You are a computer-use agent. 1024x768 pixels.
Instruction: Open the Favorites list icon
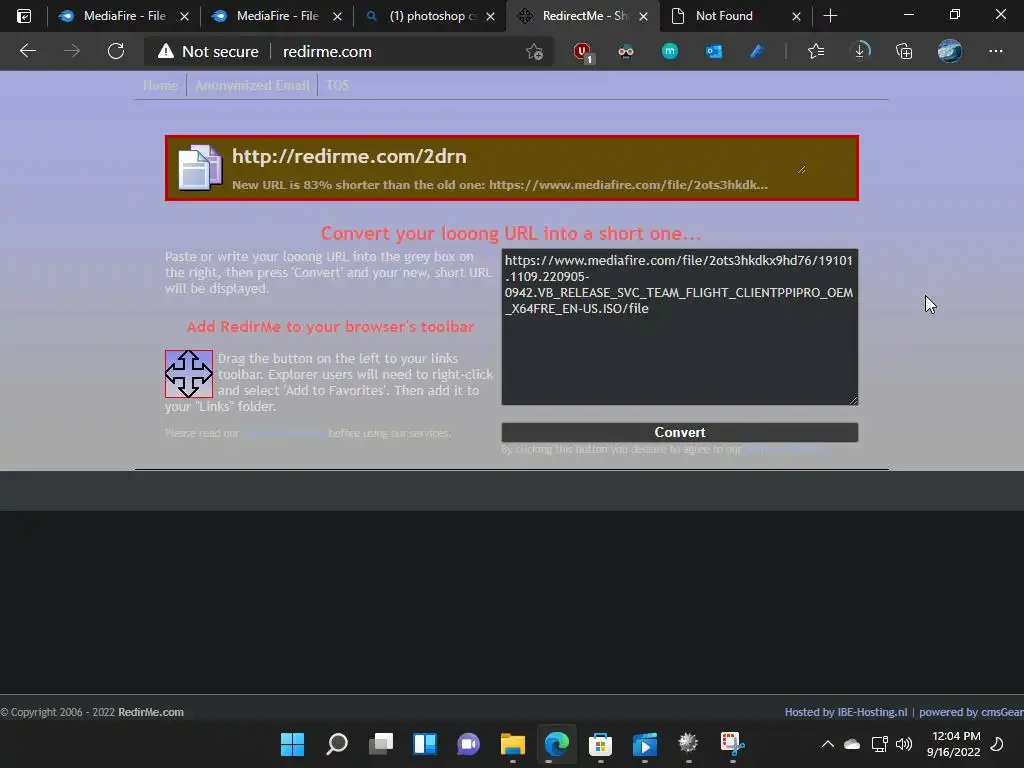[x=816, y=52]
